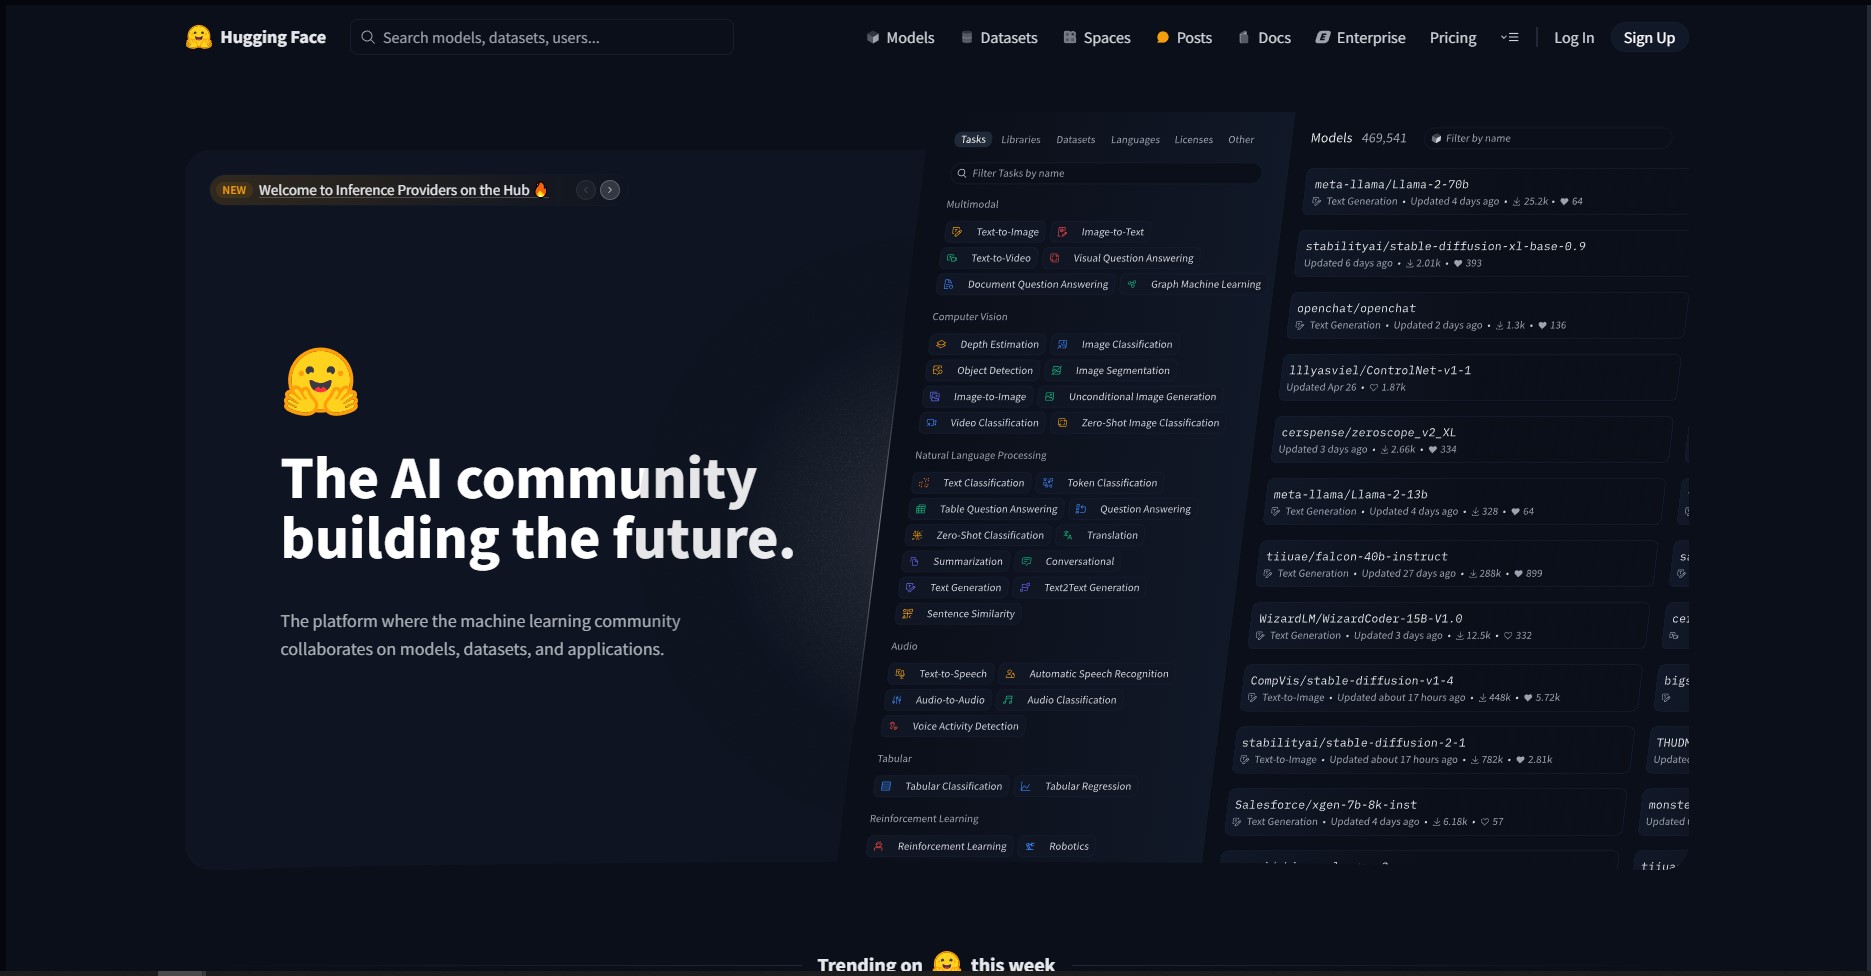Click the Image Segmentation icon
The image size is (1871, 976).
tap(1056, 370)
